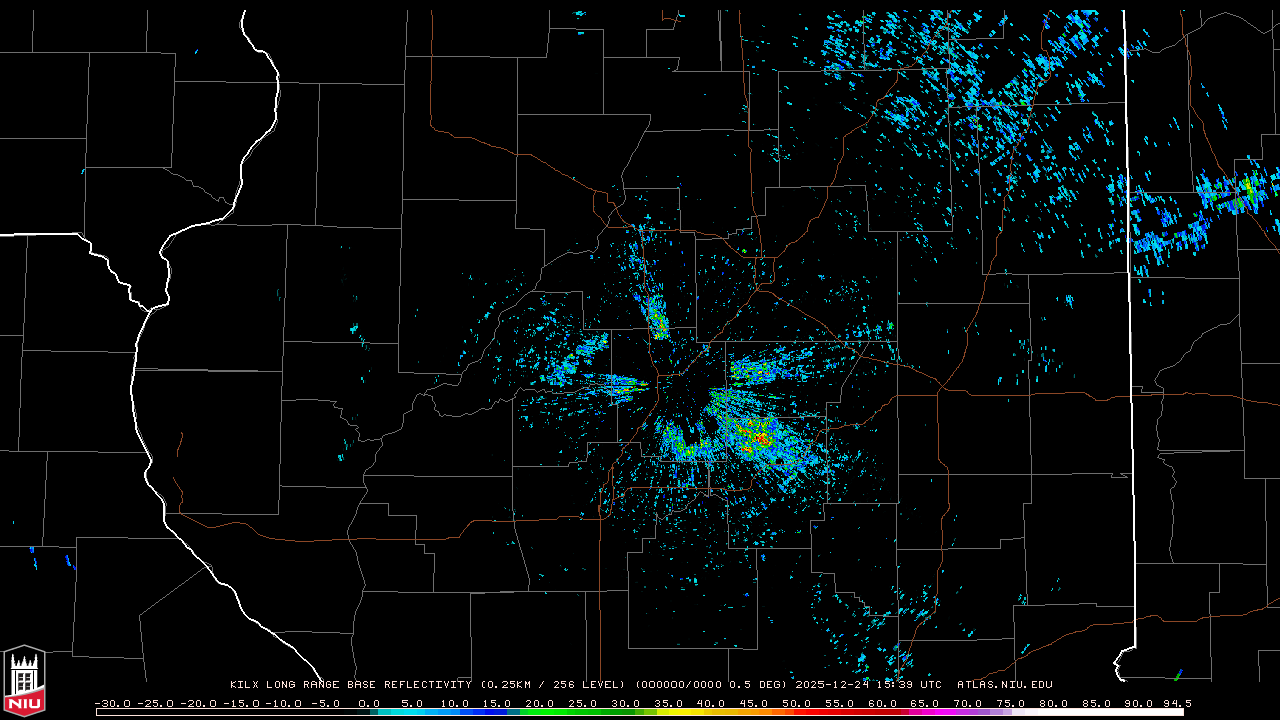This screenshot has height=720, width=1280.
Task: Click the NIU logo in bottom-left corner
Action: pos(24,681)
